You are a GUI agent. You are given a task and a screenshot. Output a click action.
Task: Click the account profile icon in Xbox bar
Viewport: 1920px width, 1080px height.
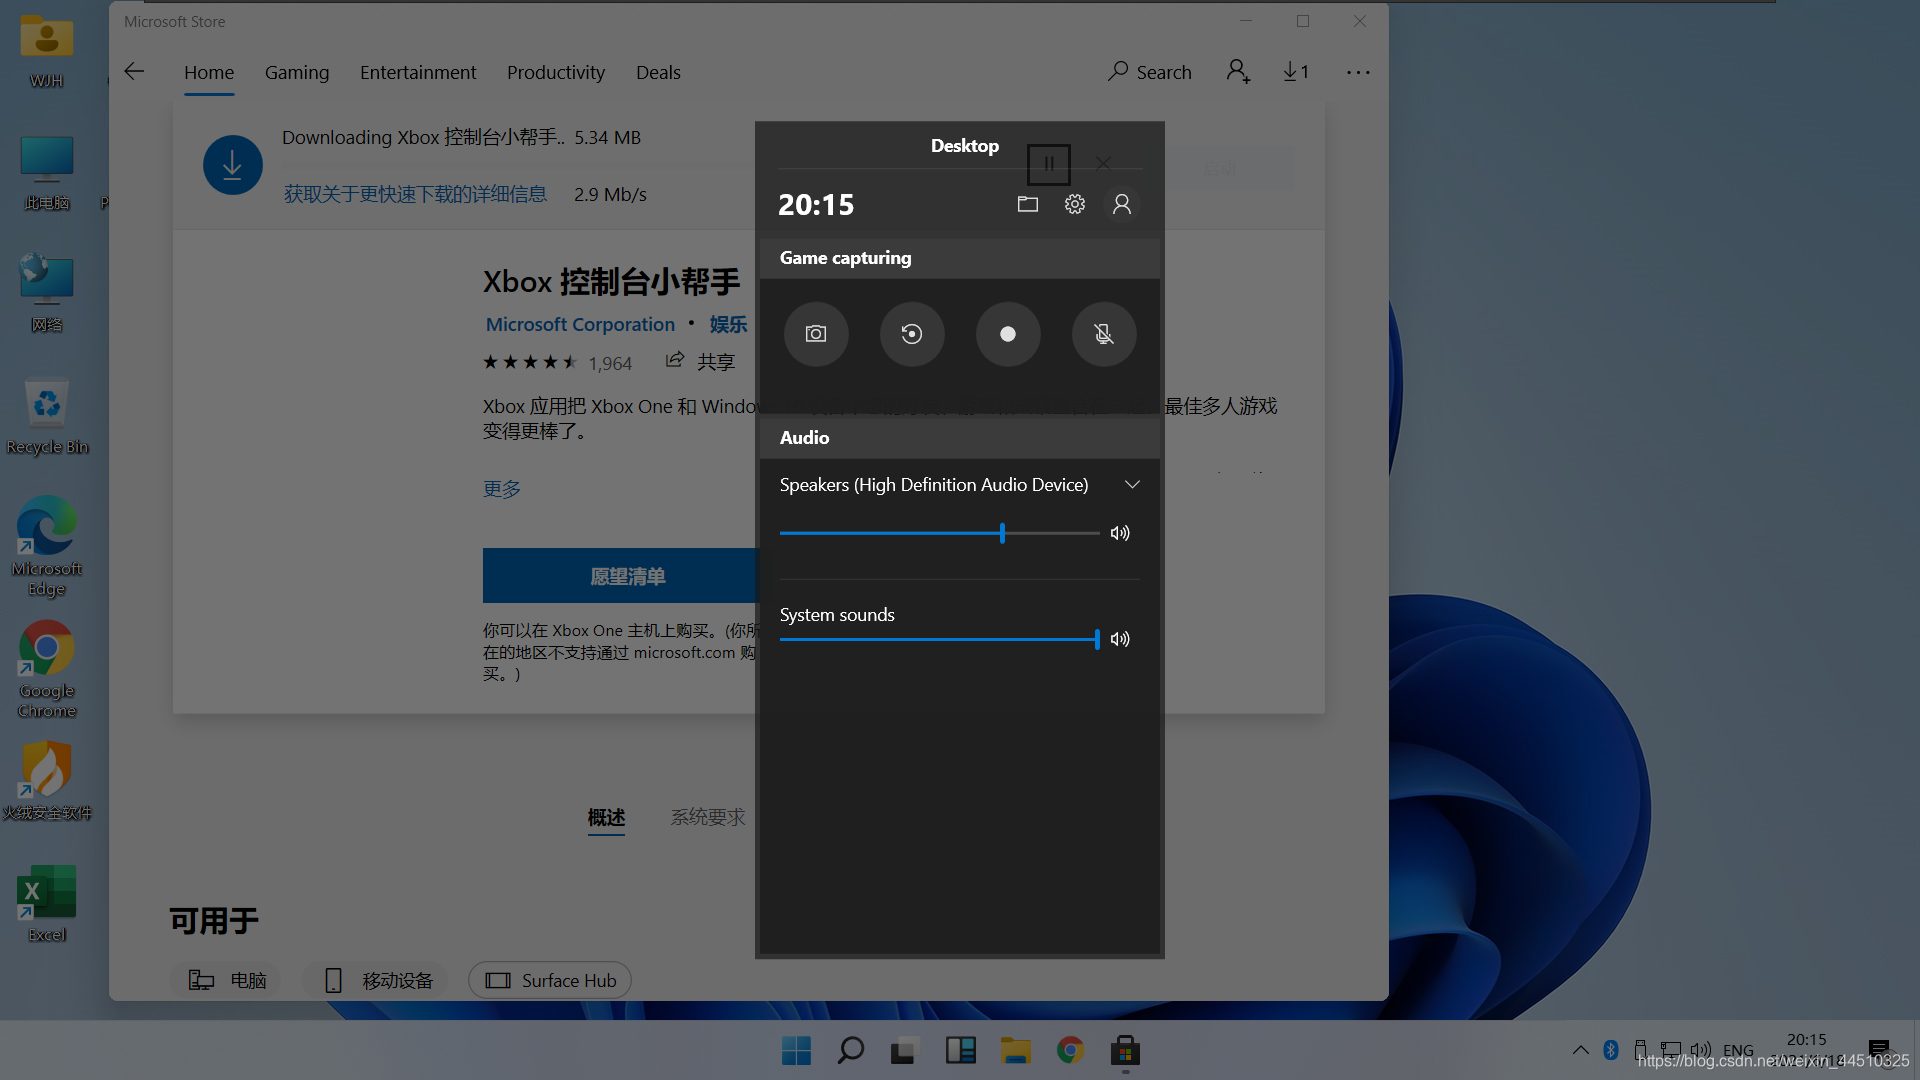(x=1121, y=203)
